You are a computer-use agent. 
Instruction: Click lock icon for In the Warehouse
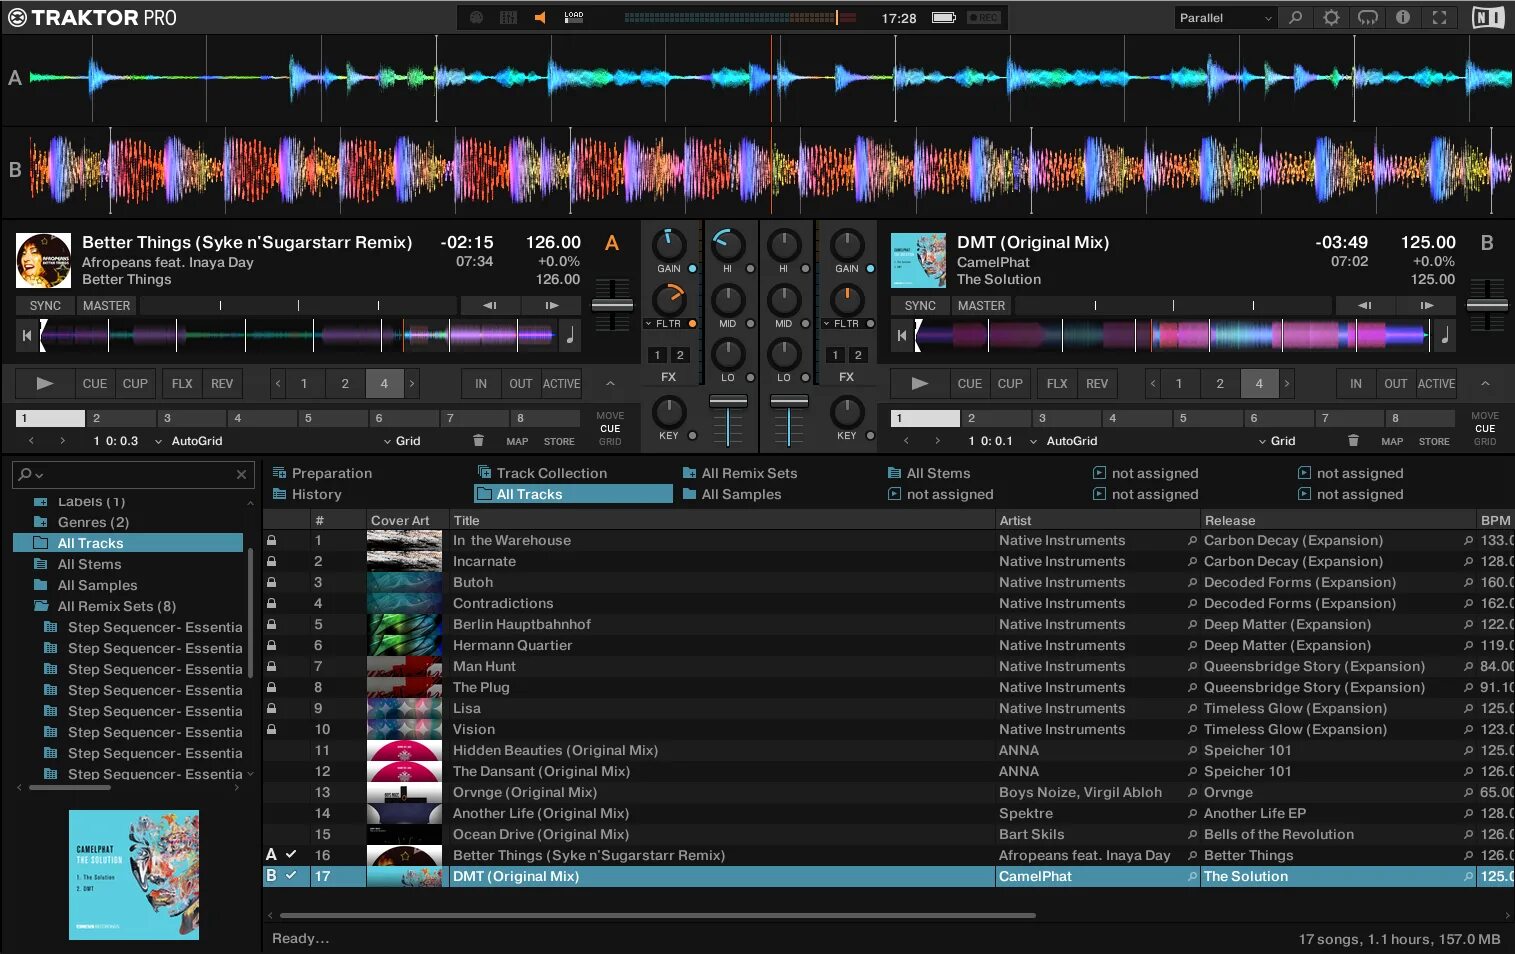pos(271,540)
